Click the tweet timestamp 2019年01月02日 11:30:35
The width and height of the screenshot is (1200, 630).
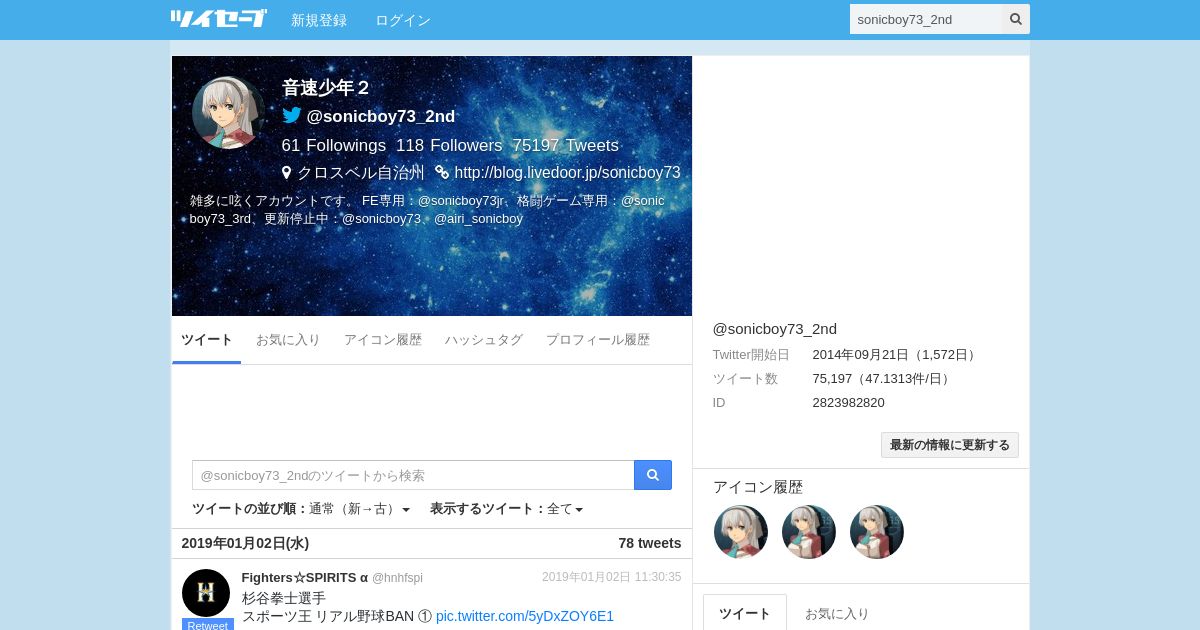tap(612, 577)
